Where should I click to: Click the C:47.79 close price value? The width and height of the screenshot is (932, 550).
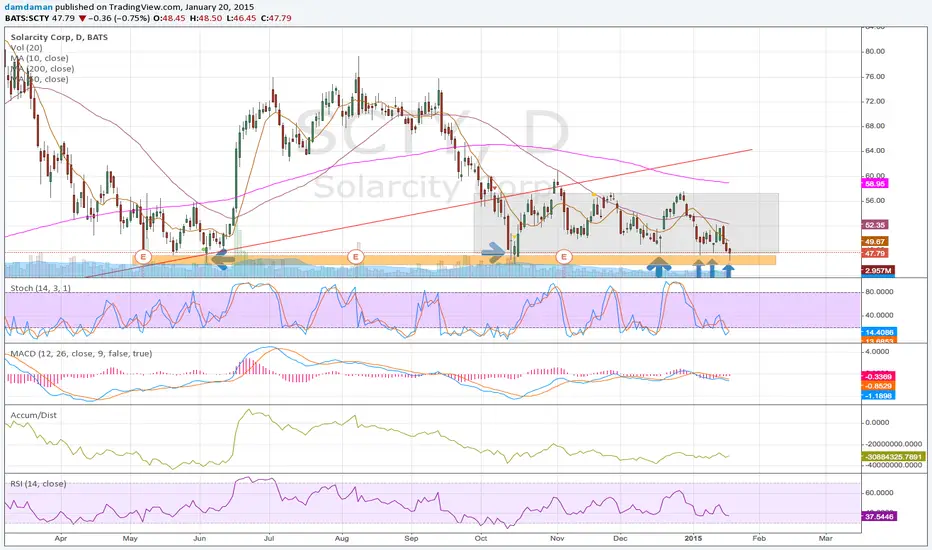pos(276,18)
